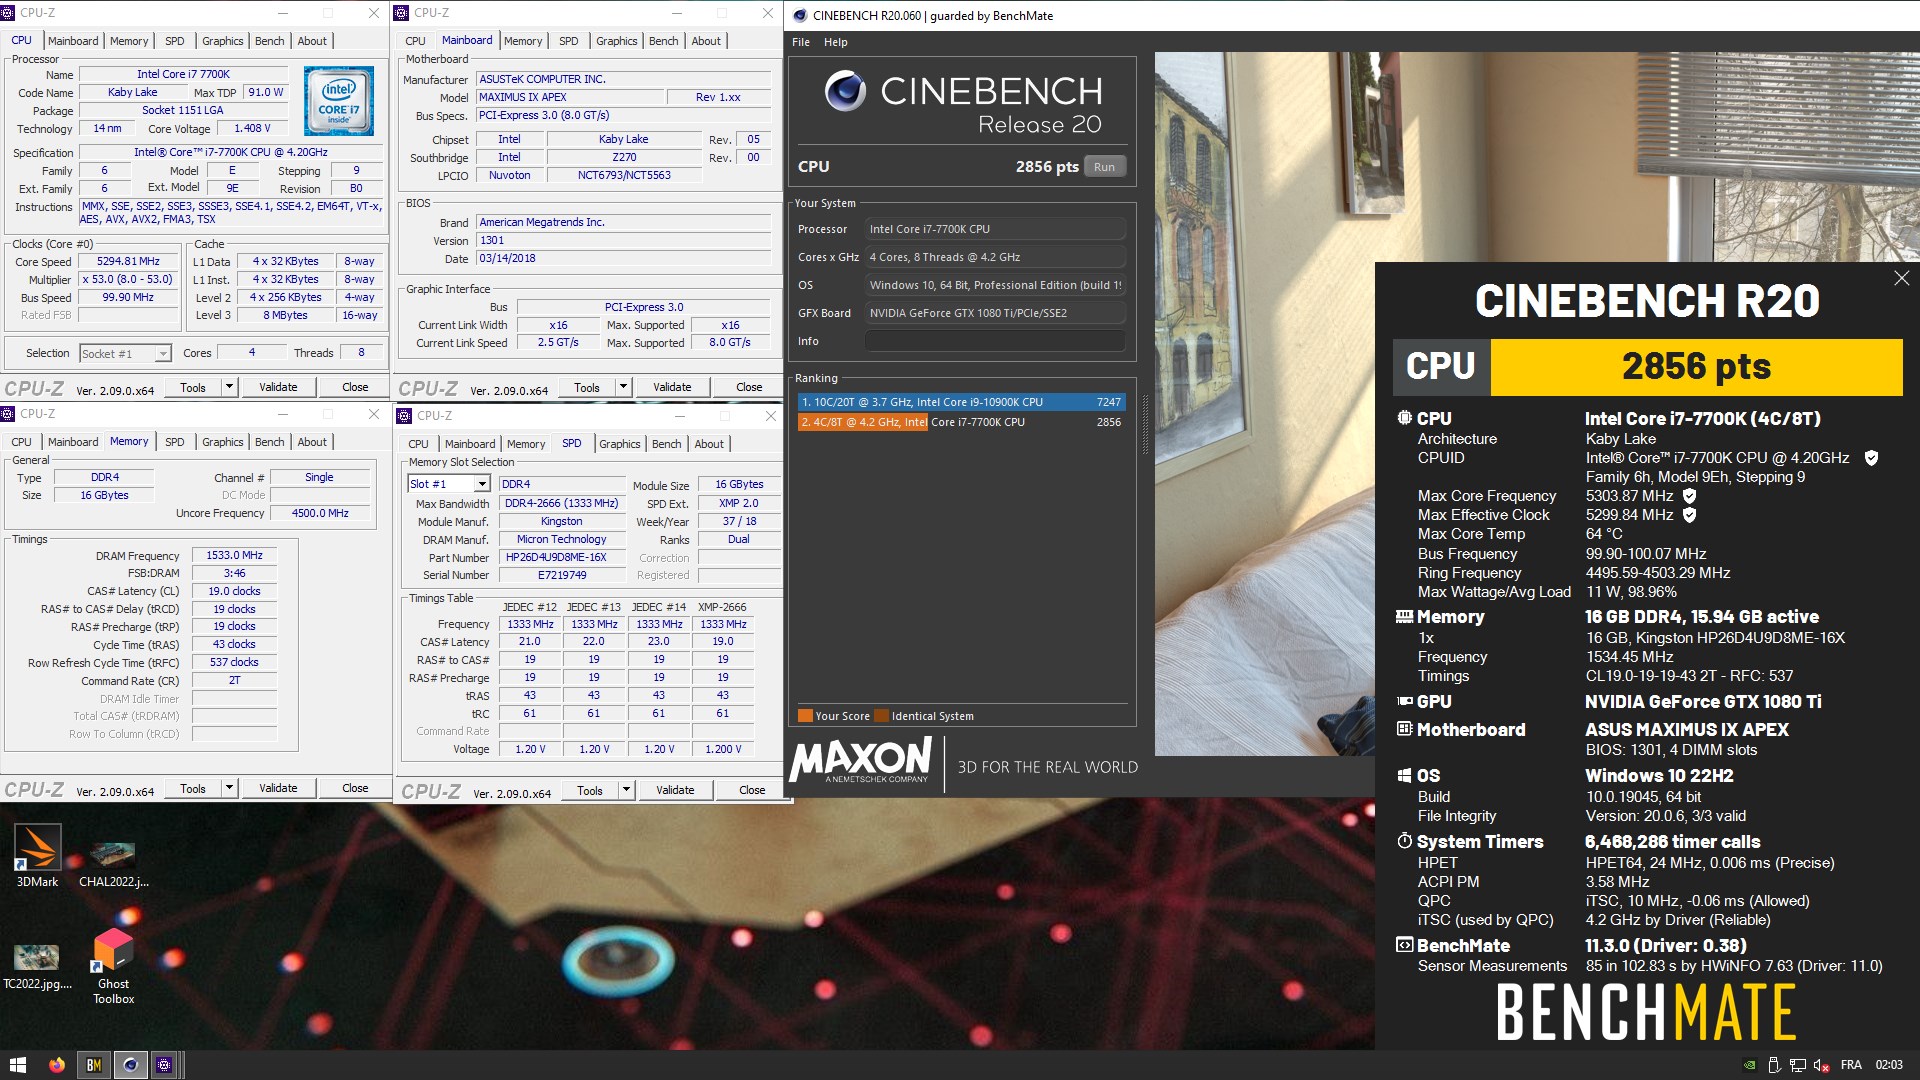Select the i9-10900K ranking row
Viewport: 1920px width, 1080px height.
point(961,402)
